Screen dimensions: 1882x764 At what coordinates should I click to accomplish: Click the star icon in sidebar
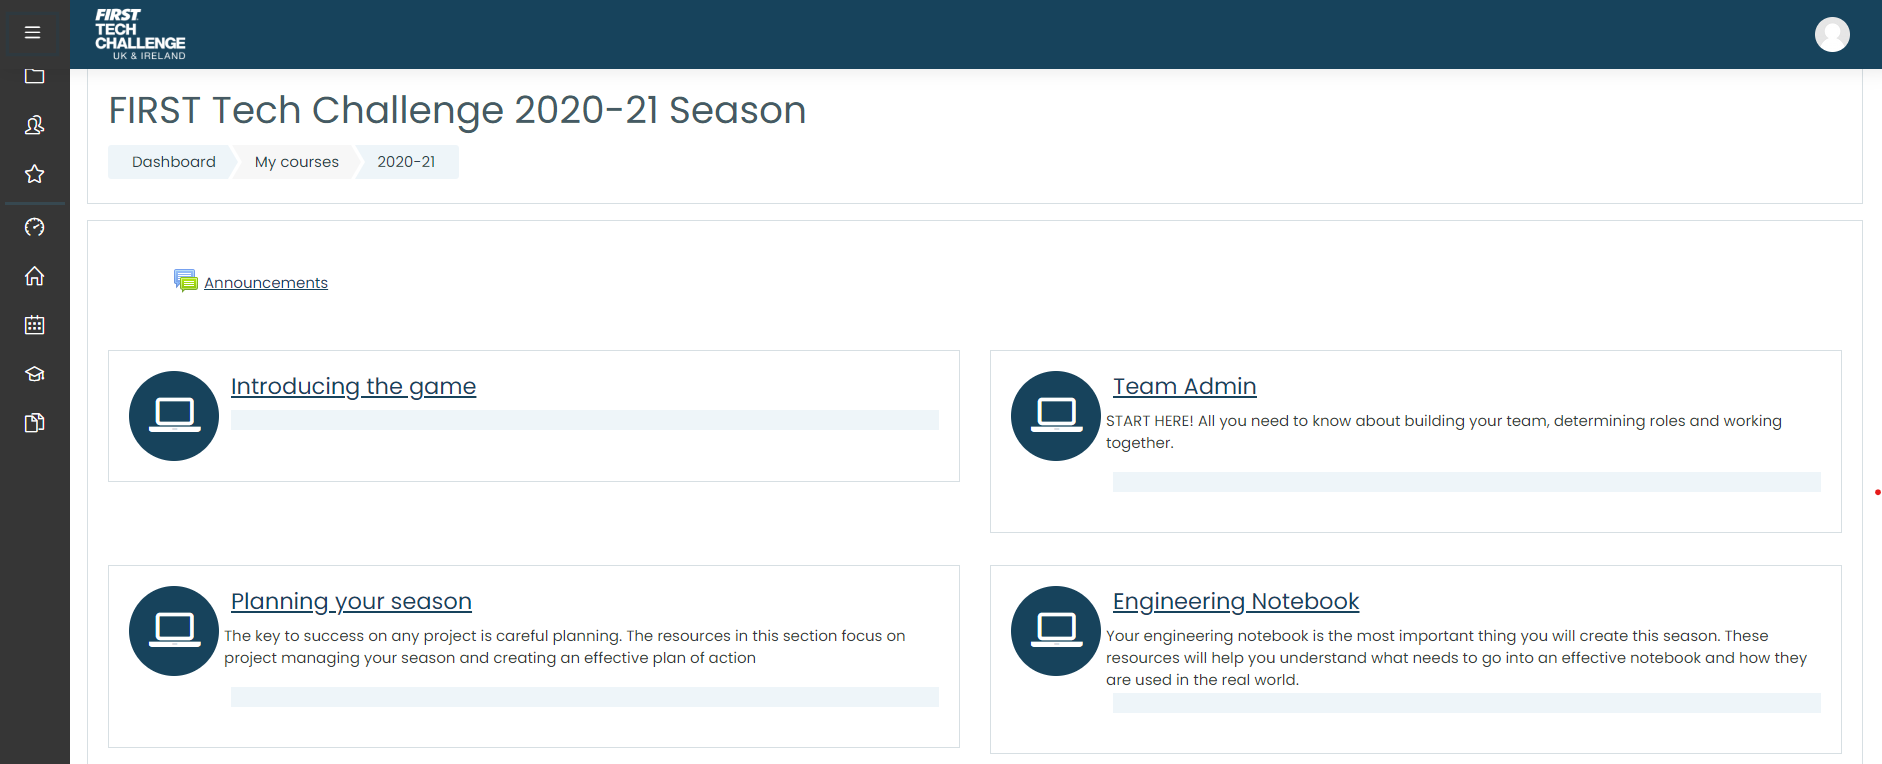34,174
